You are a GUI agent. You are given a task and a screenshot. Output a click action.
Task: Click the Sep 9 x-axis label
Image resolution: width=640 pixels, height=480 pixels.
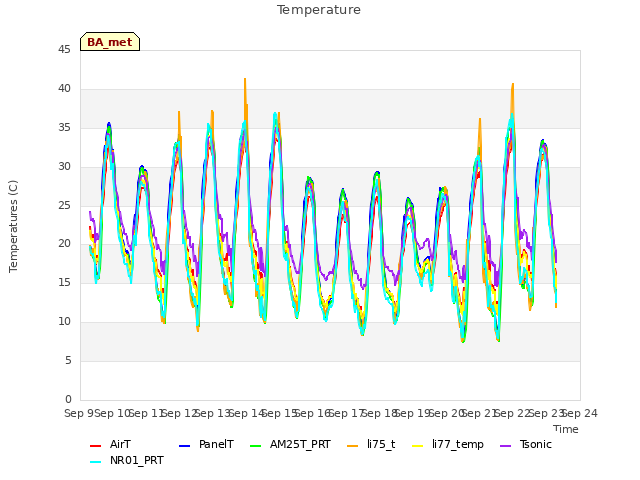coord(79,413)
